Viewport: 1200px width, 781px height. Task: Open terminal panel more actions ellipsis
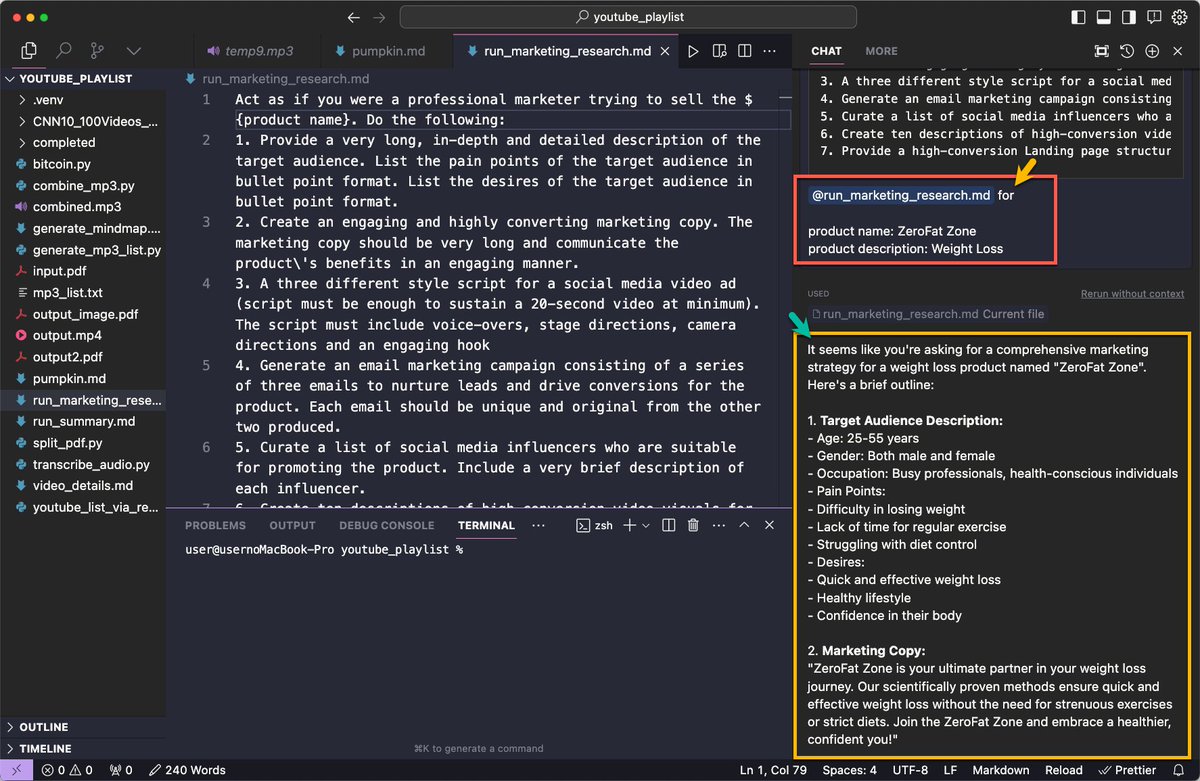[718, 525]
